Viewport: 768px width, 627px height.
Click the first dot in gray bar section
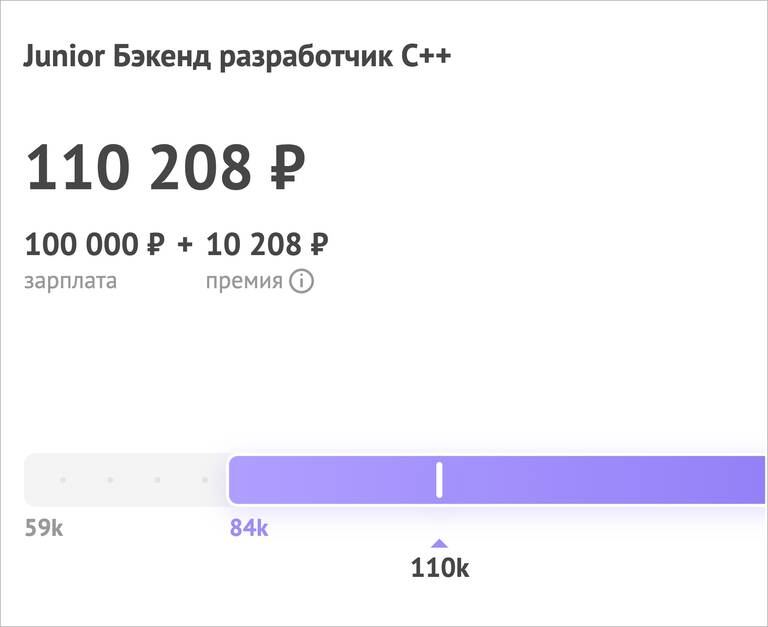63,480
